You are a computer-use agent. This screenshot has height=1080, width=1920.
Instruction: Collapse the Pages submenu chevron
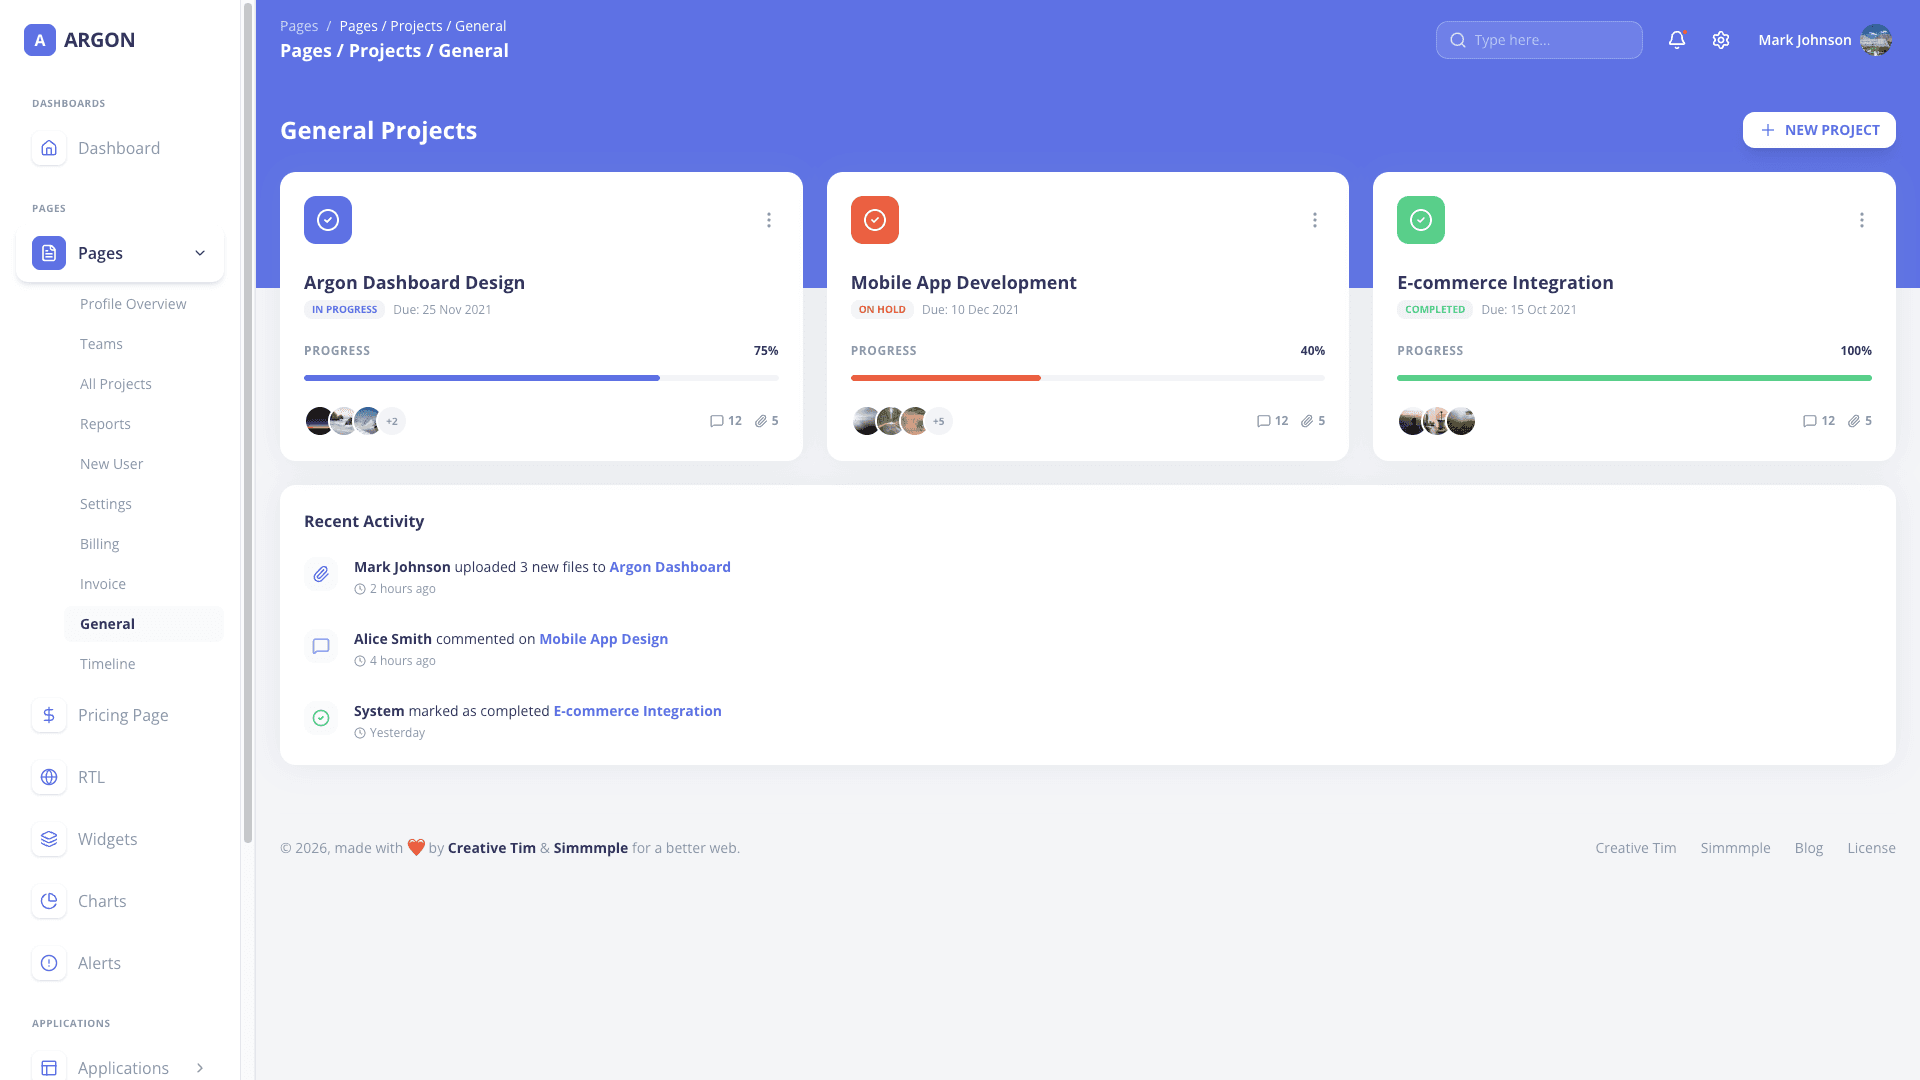click(199, 253)
